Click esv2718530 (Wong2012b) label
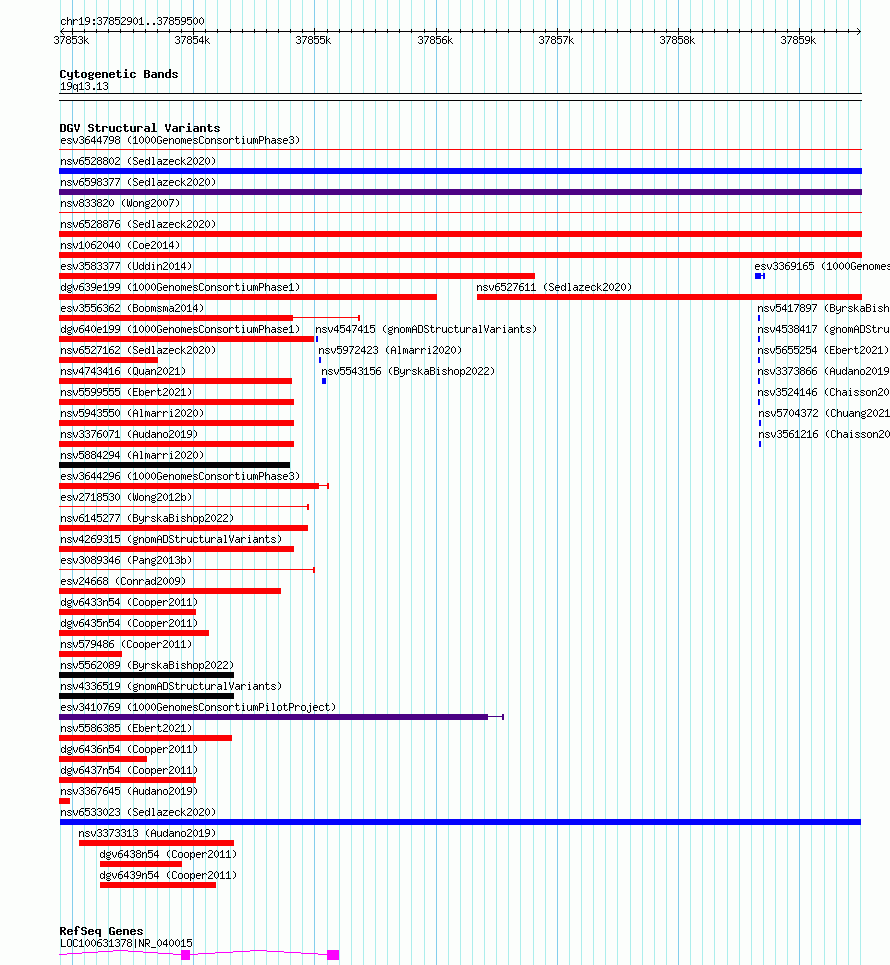 [126, 497]
